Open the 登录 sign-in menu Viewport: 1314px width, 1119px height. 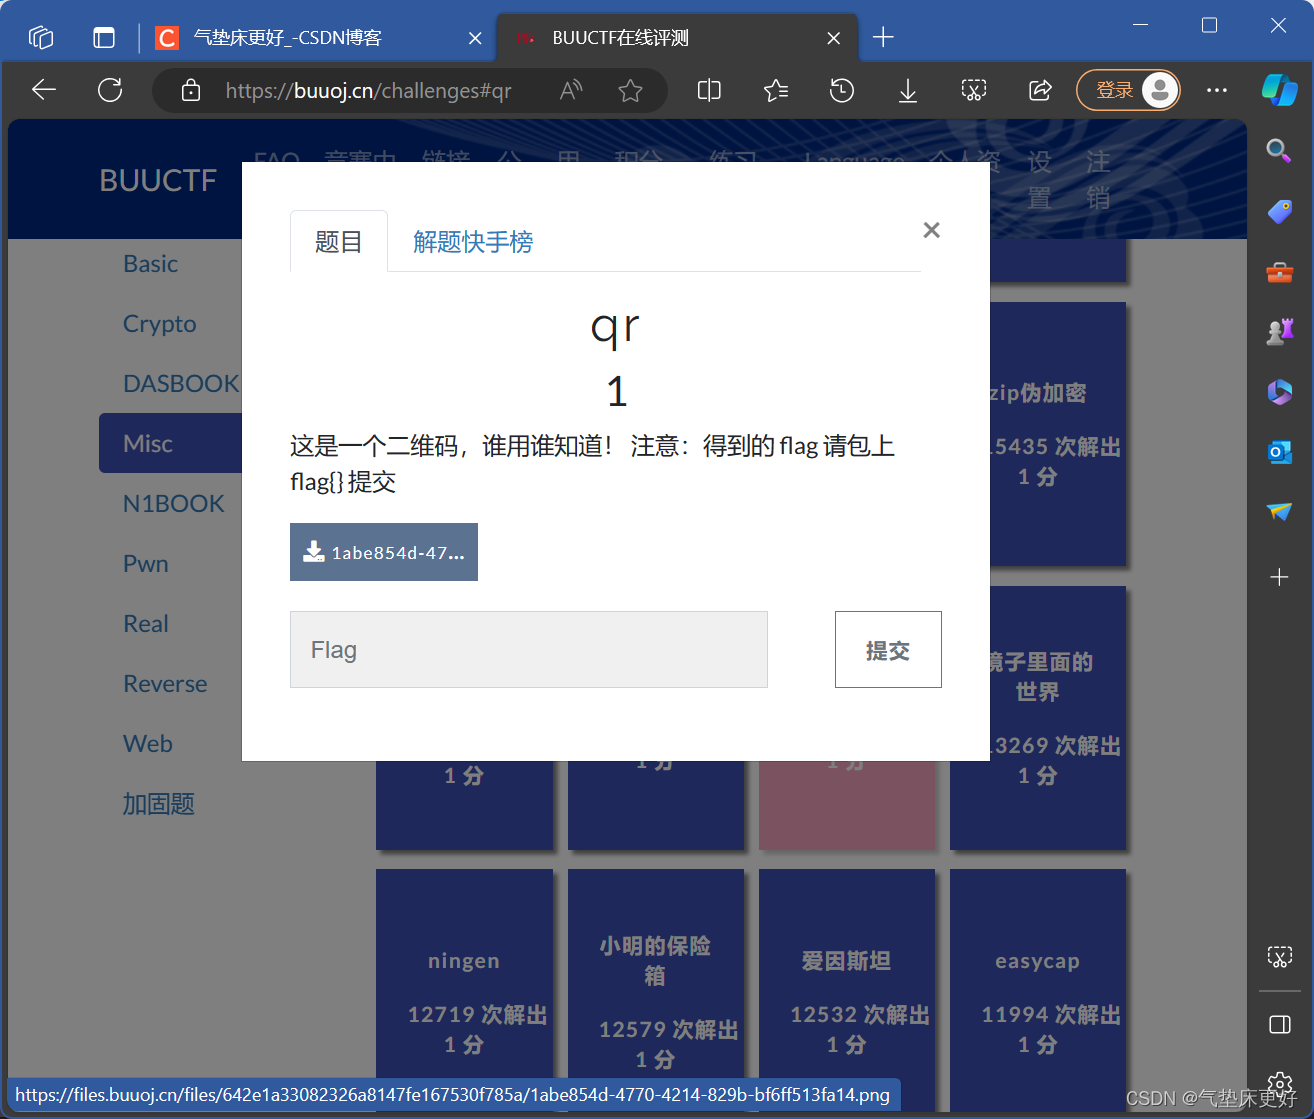1128,90
